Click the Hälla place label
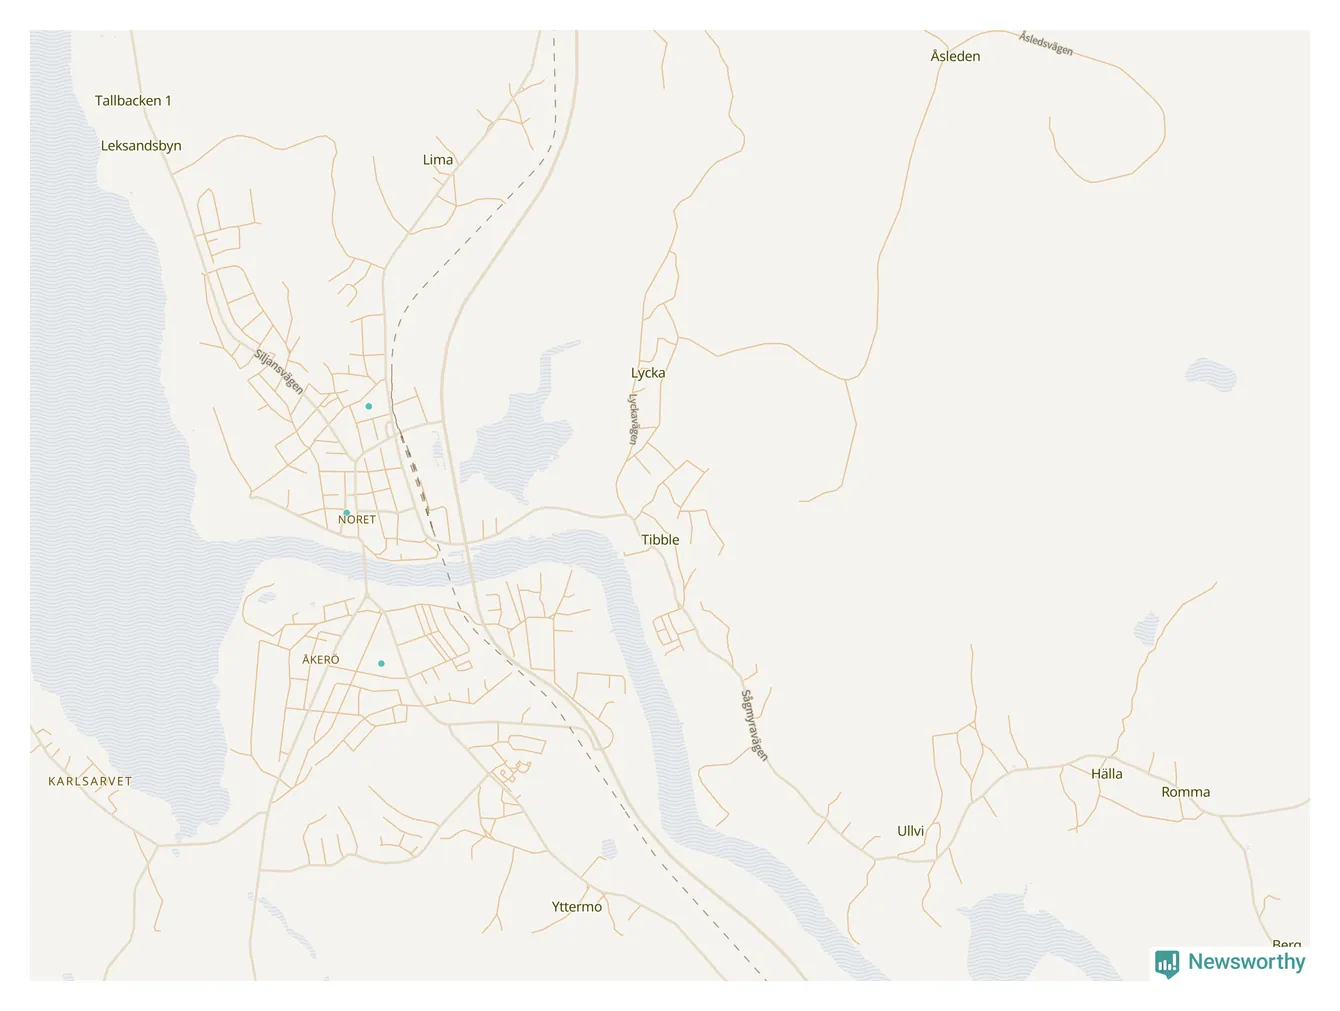 tap(1107, 773)
